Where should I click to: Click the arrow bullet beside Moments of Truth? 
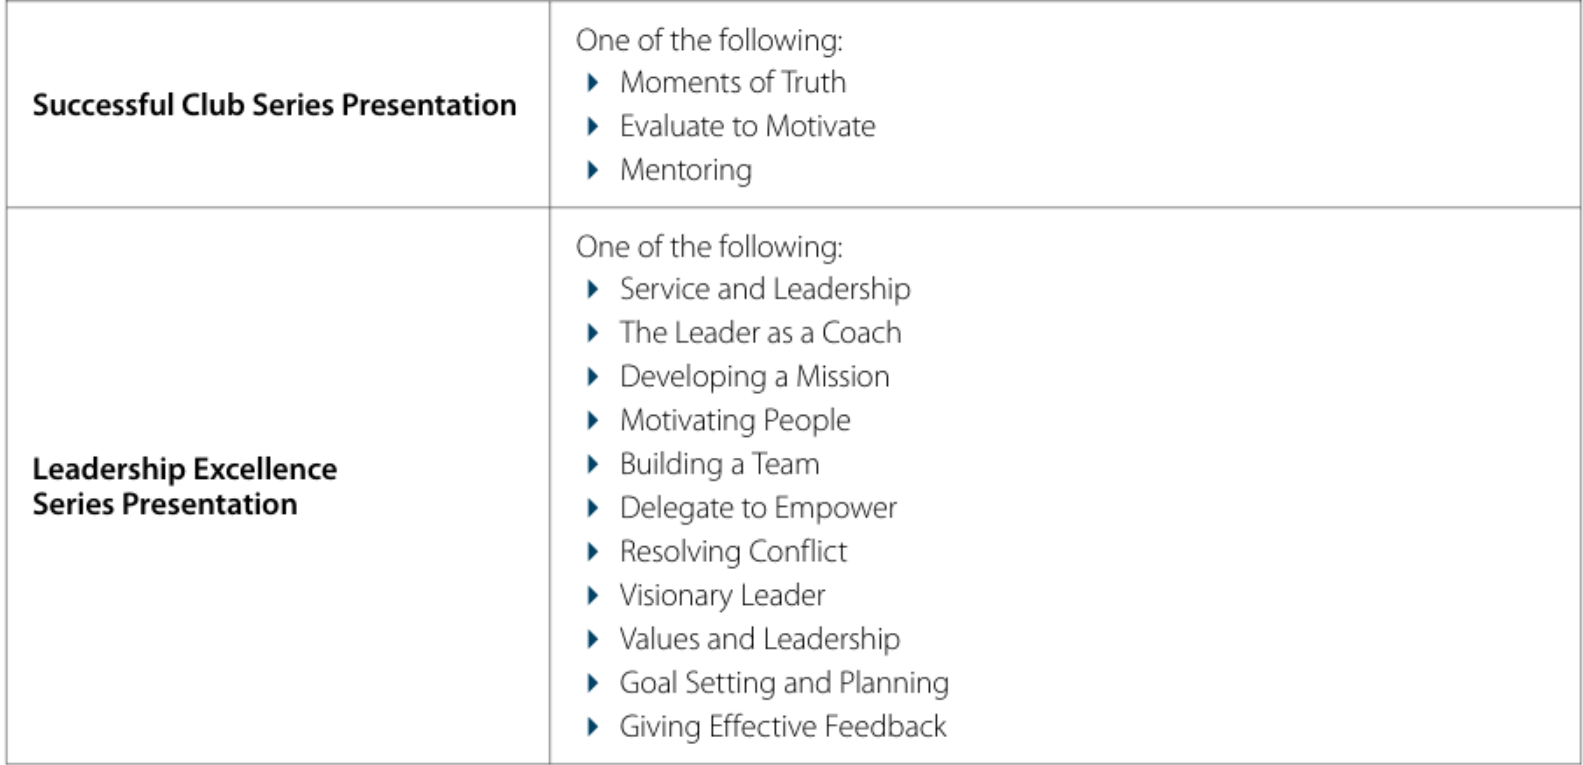tap(593, 83)
